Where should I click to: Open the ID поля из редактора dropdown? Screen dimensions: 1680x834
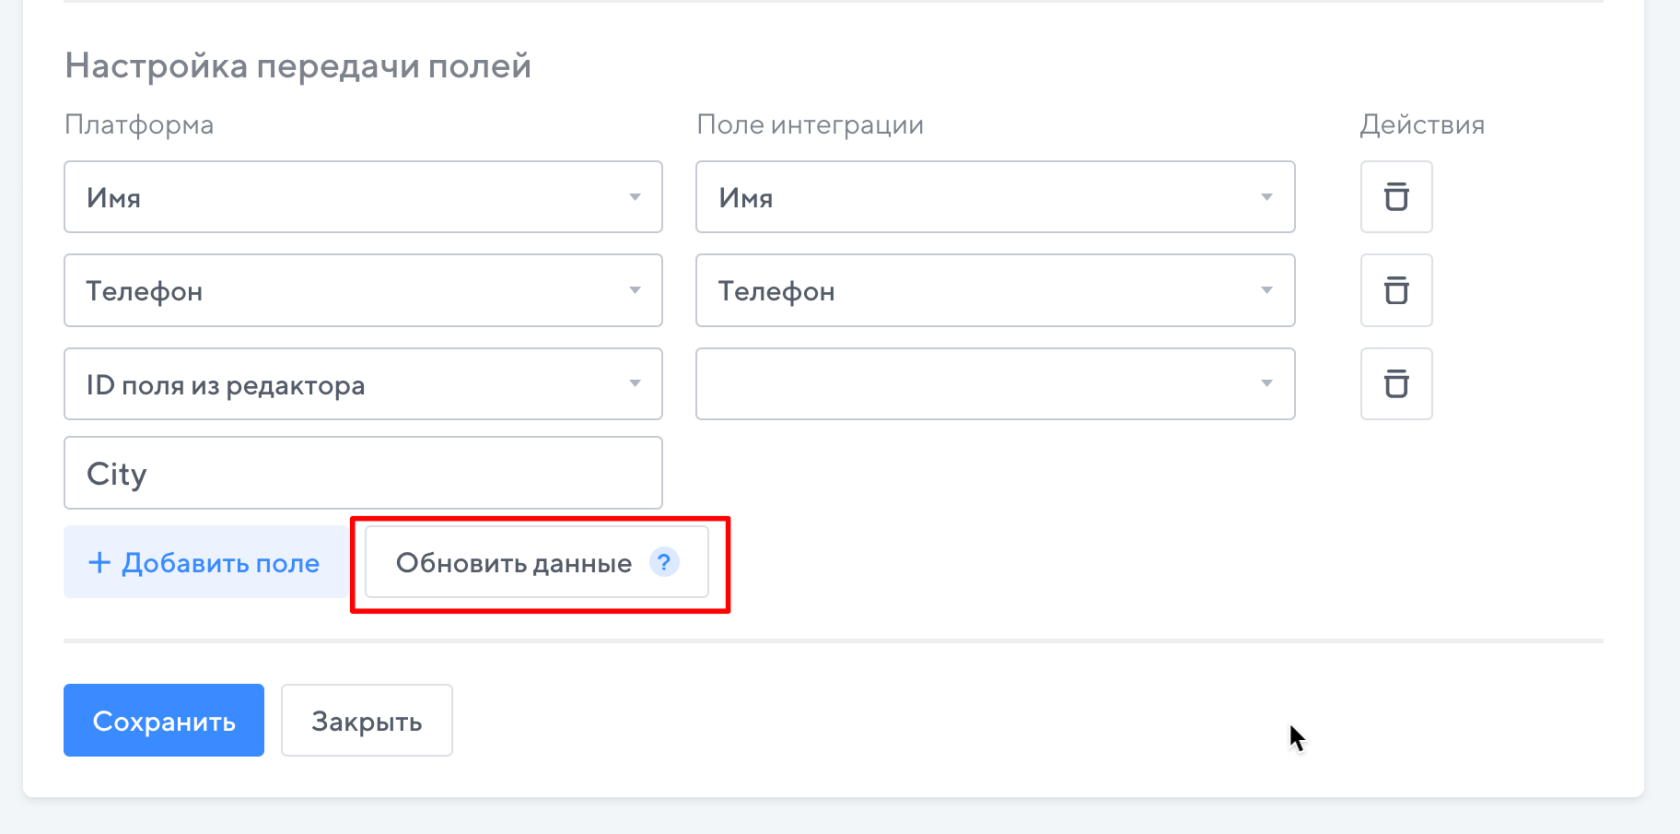pyautogui.click(x=363, y=384)
